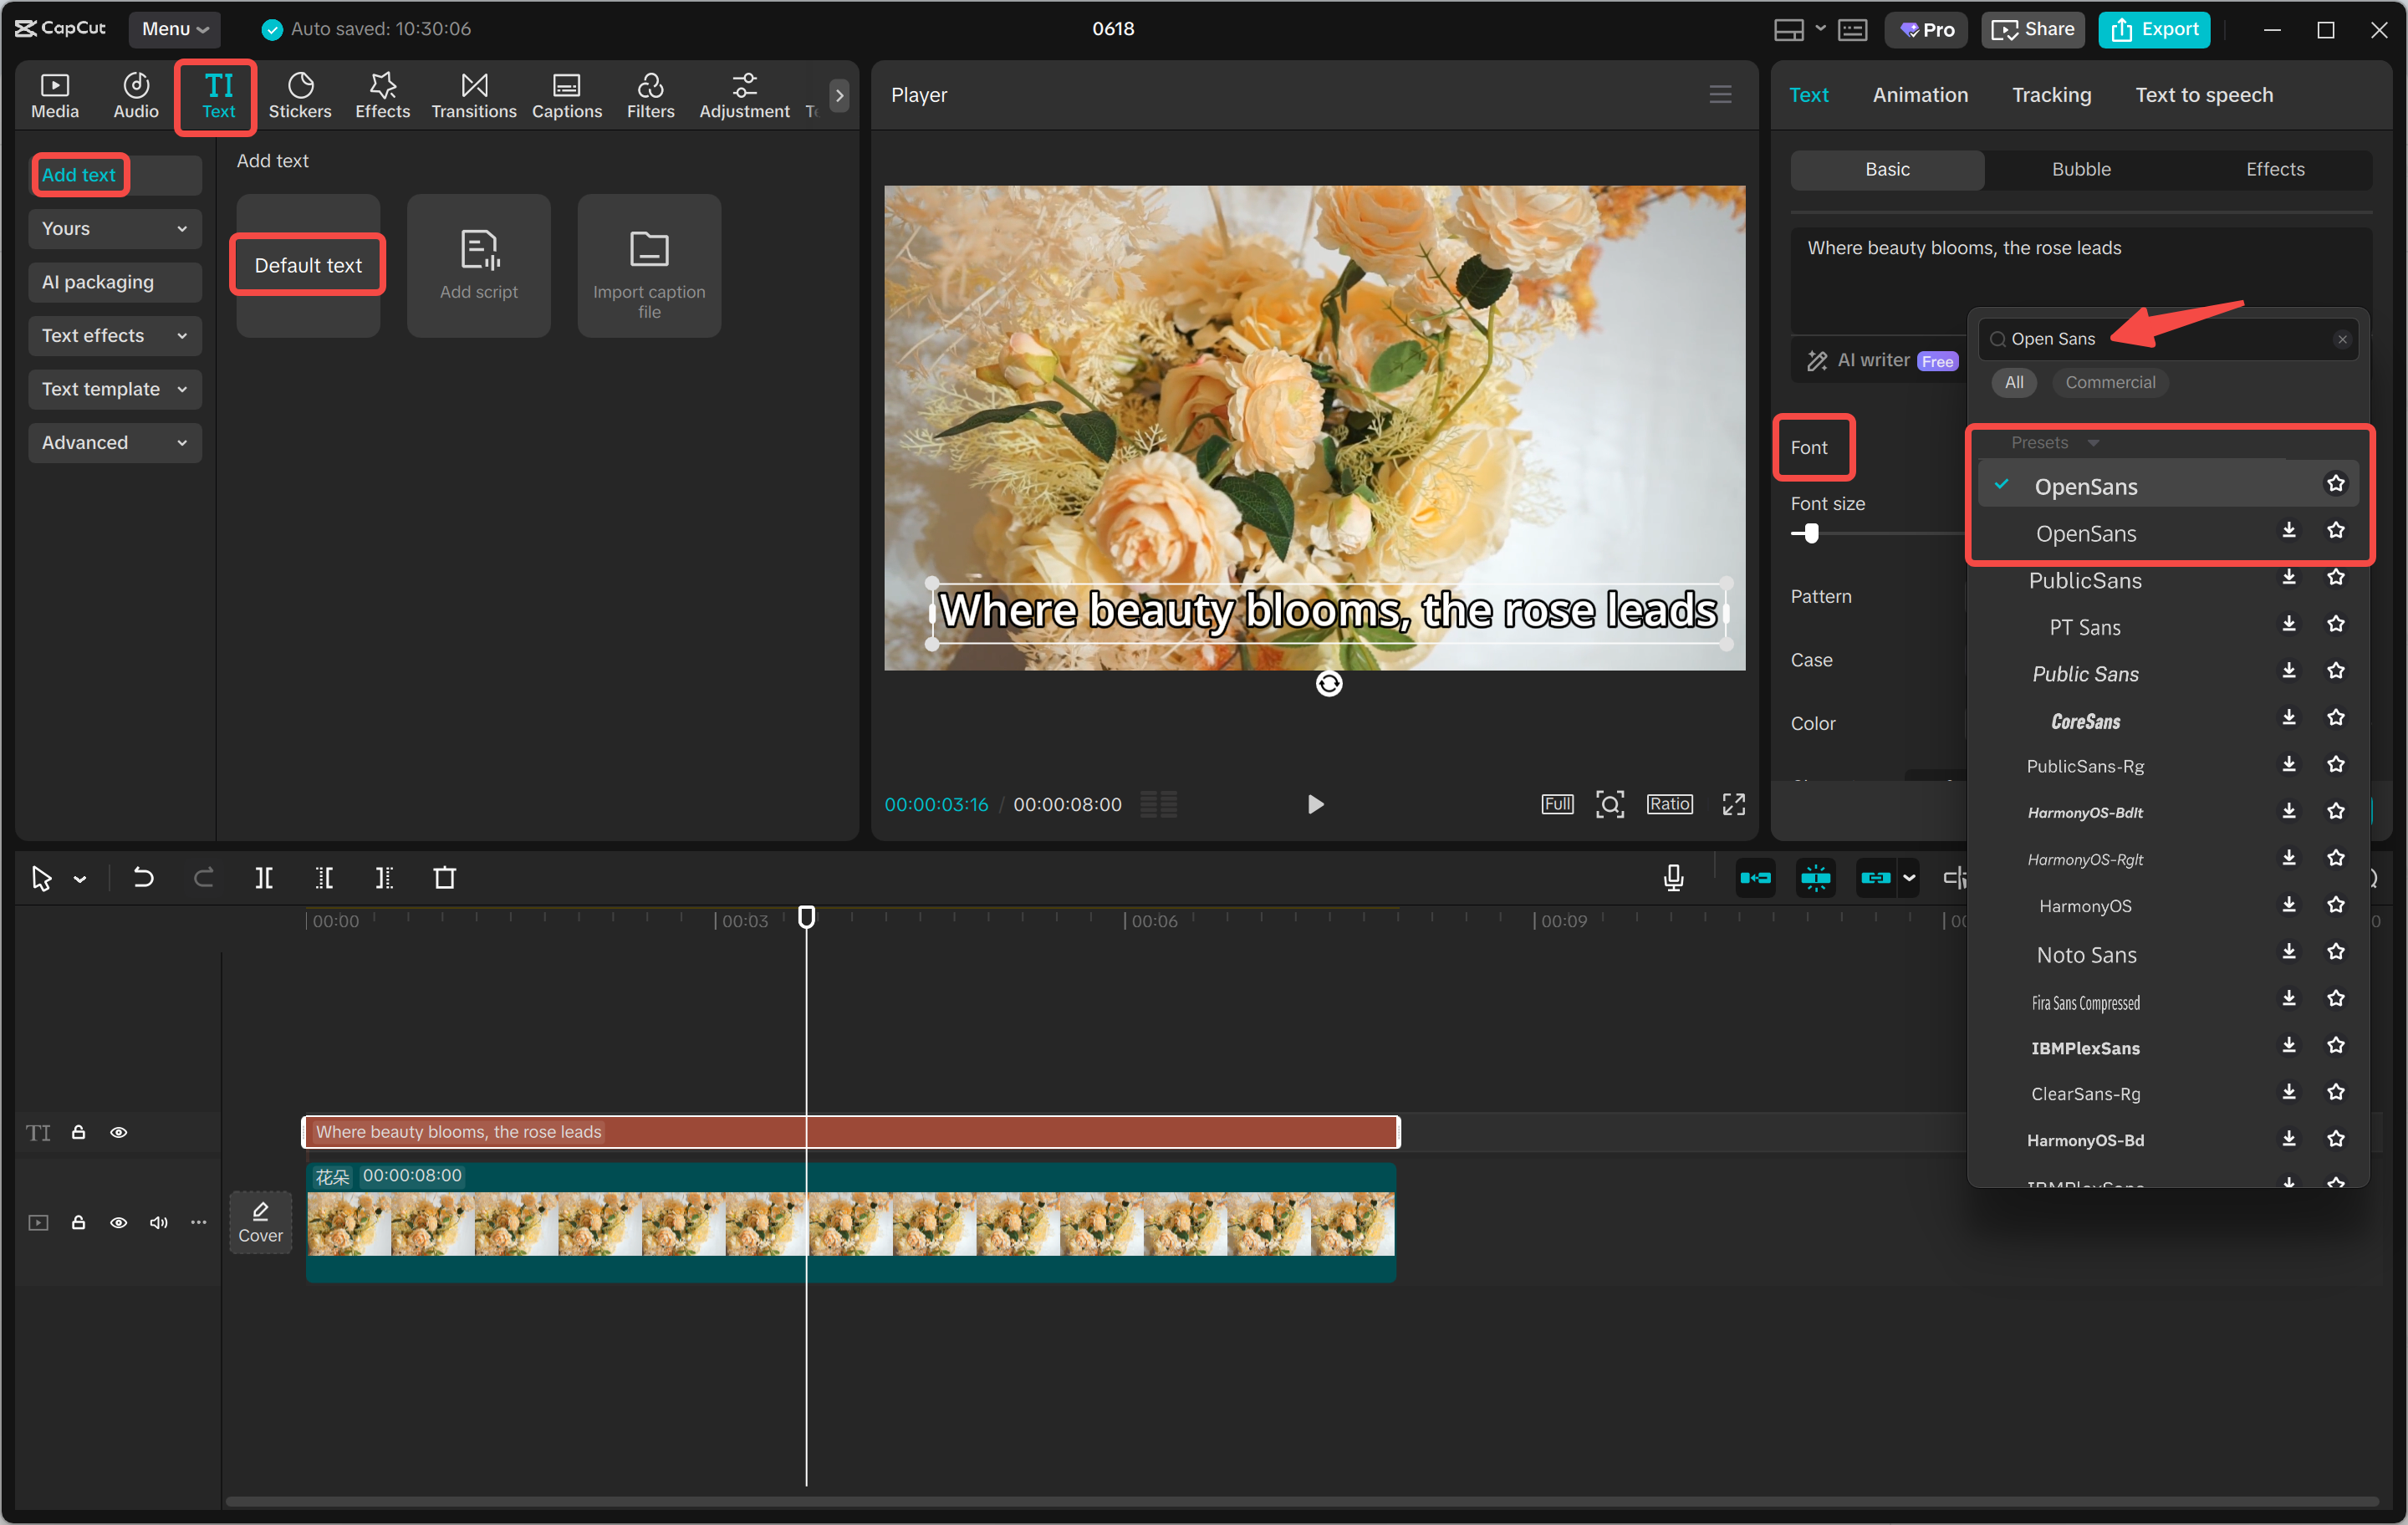Click the split clip tool
This screenshot has height=1525, width=2408.
[264, 878]
